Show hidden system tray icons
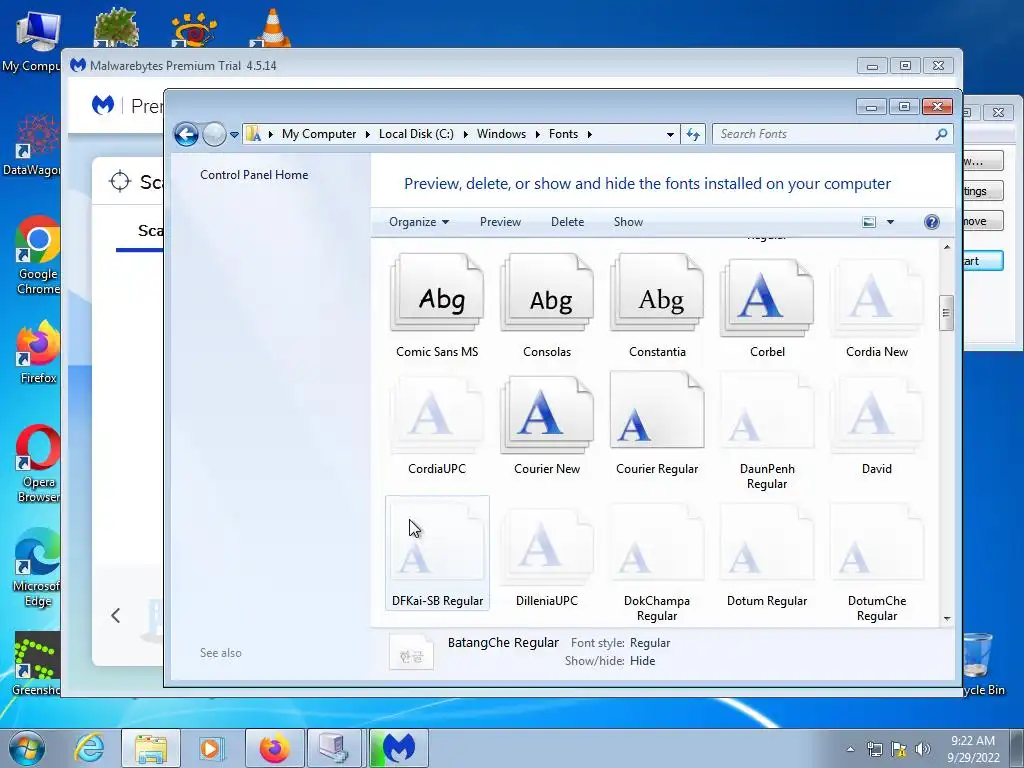 [850, 749]
